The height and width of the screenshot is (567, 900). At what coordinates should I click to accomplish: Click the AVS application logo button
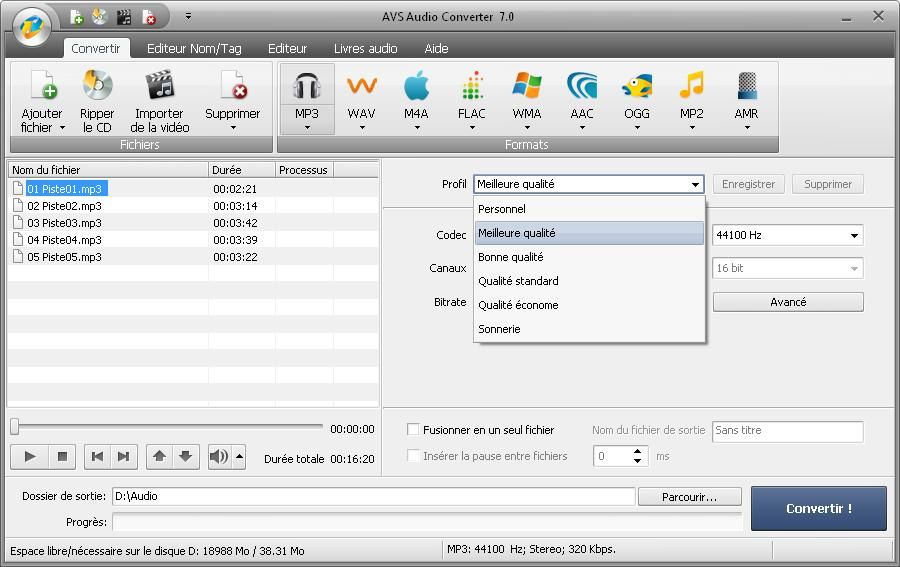pyautogui.click(x=32, y=25)
